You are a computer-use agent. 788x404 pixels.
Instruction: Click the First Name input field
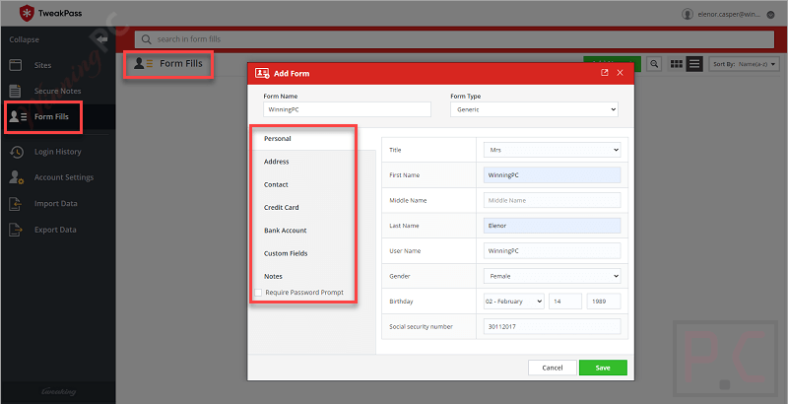(552, 175)
